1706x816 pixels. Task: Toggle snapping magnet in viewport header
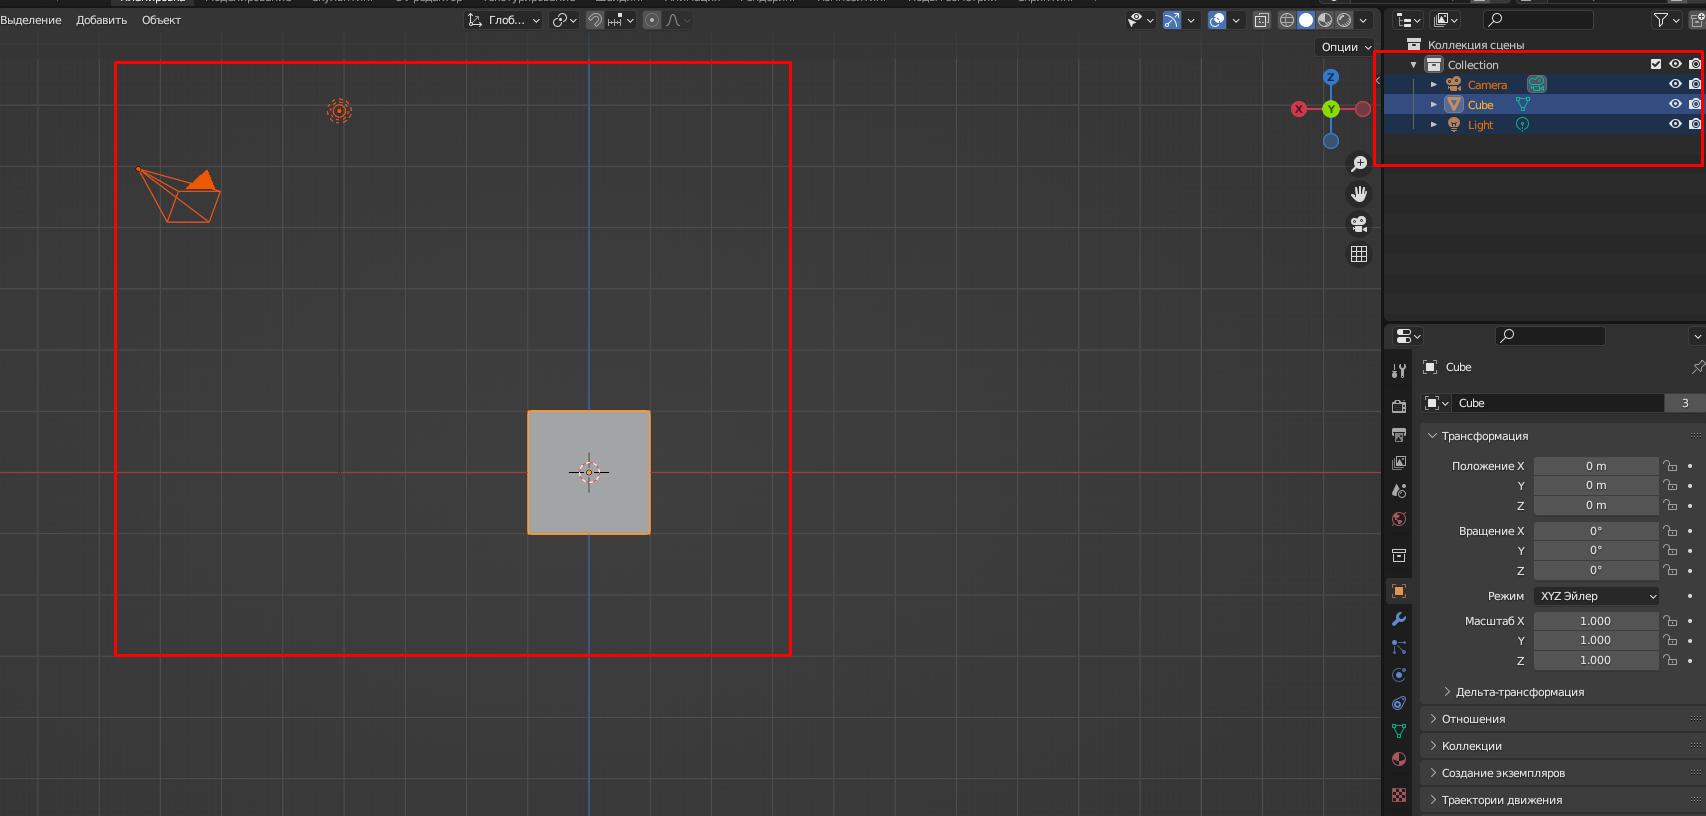pyautogui.click(x=595, y=20)
